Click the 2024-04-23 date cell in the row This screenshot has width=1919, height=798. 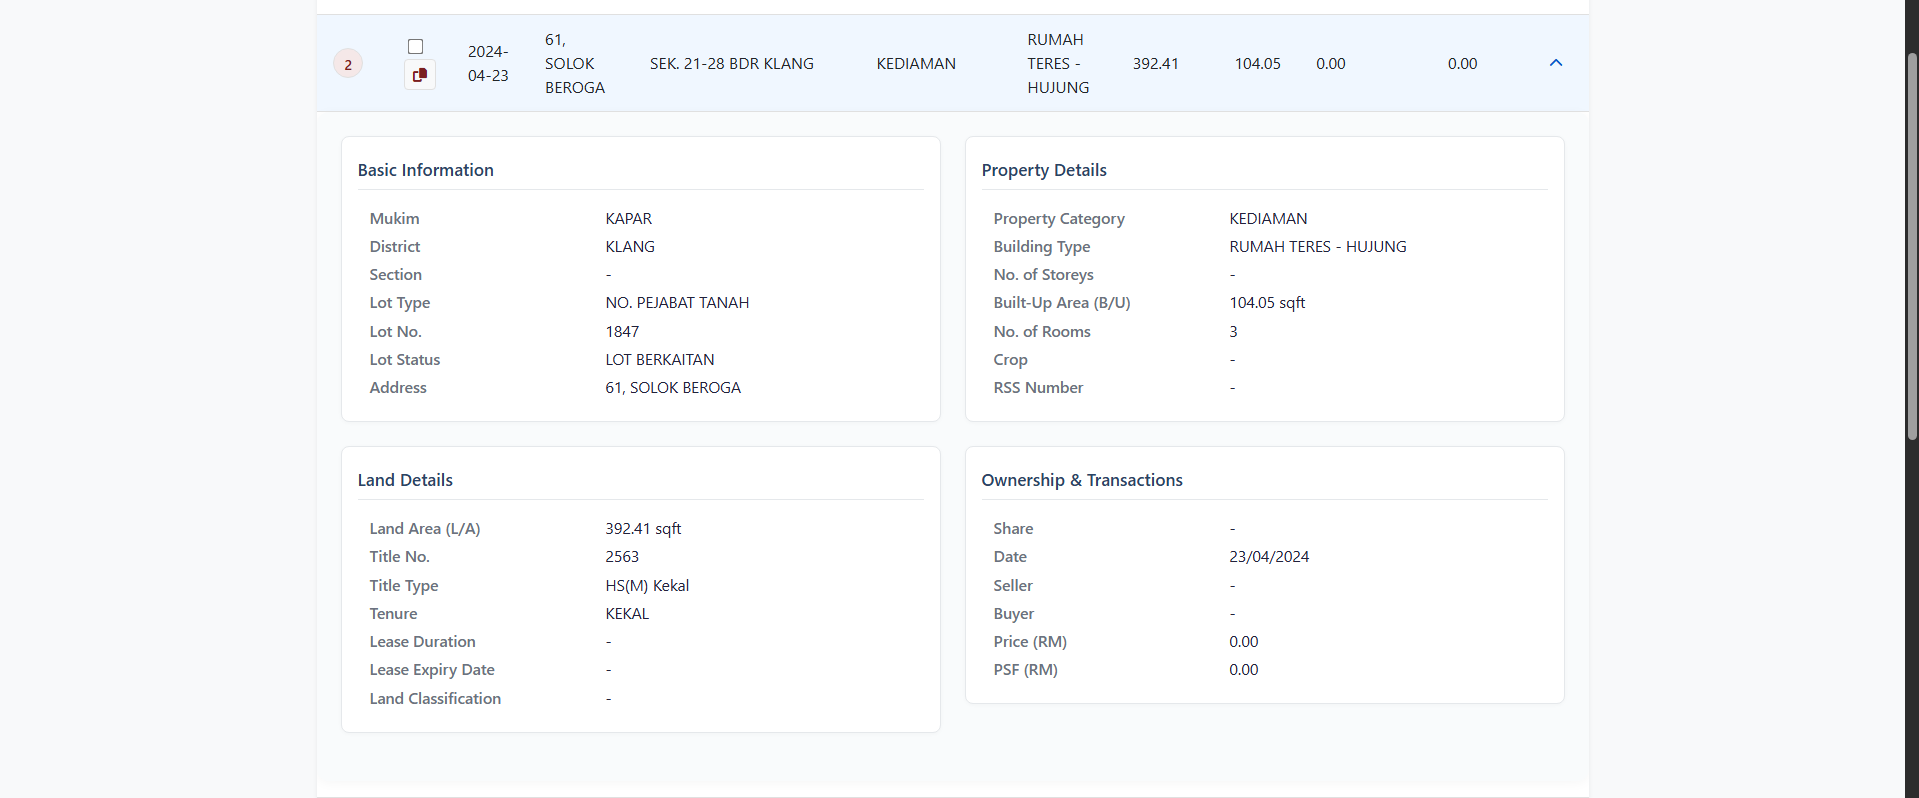tap(488, 64)
